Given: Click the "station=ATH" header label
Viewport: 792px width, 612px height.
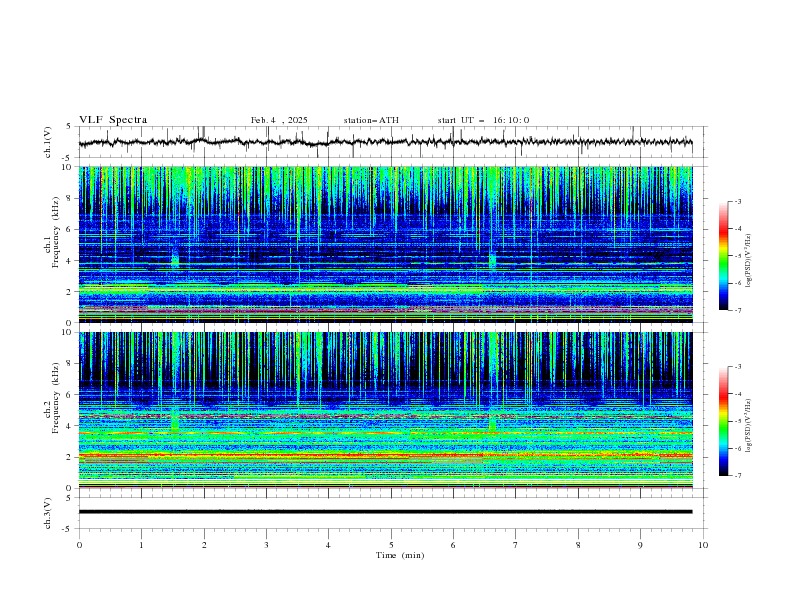Looking at the screenshot, I should point(371,120).
